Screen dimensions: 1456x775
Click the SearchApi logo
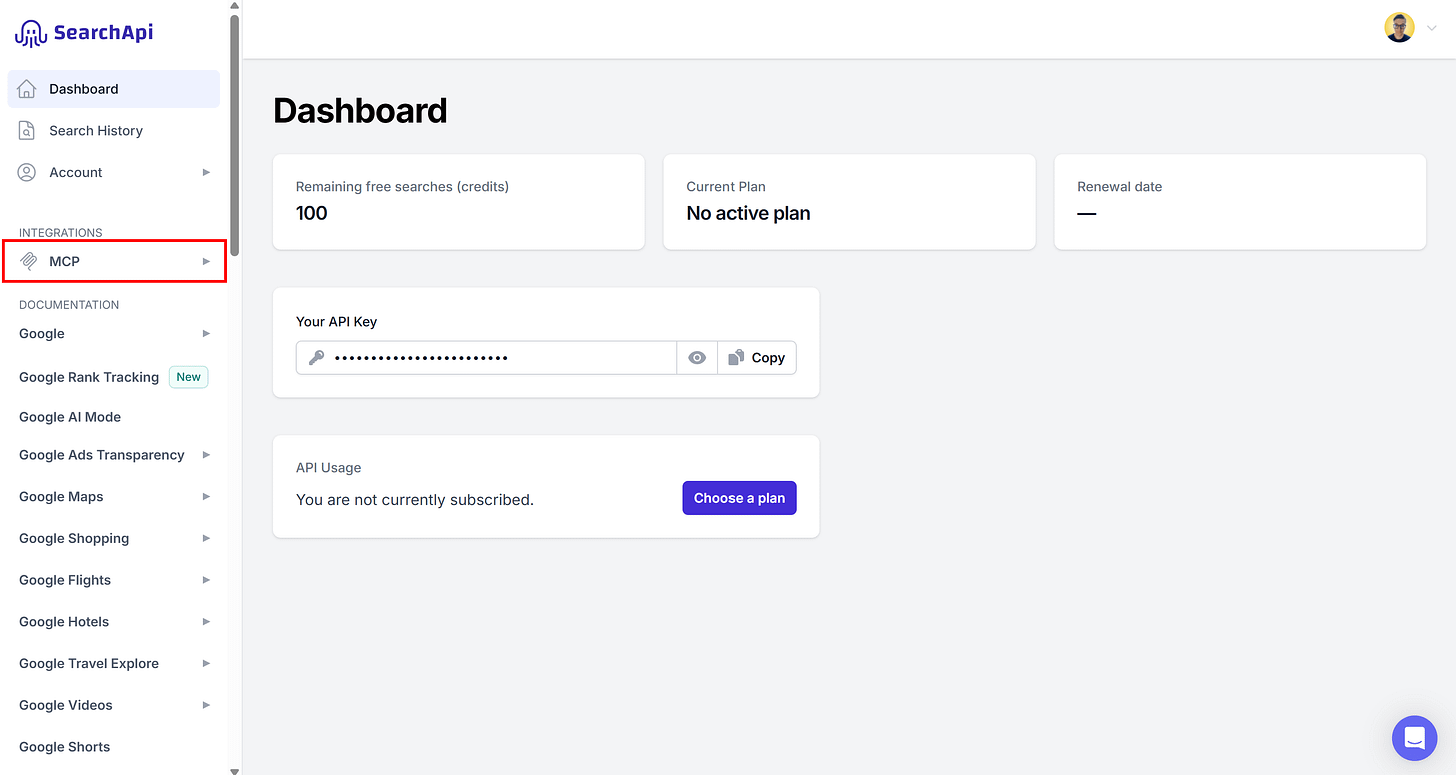84,33
